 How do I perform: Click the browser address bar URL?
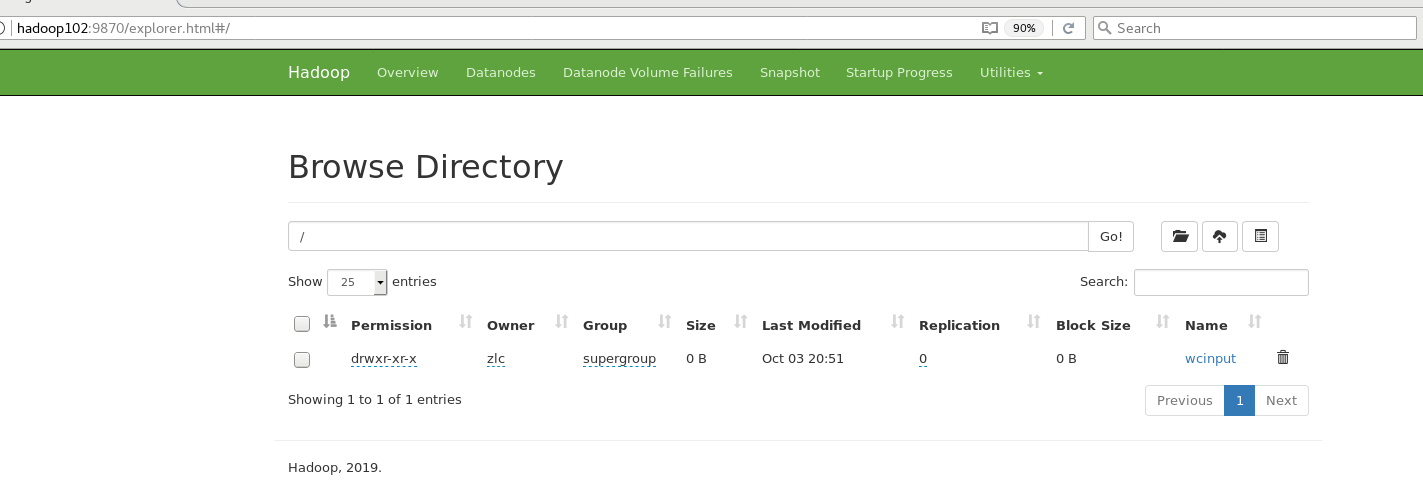(124, 28)
